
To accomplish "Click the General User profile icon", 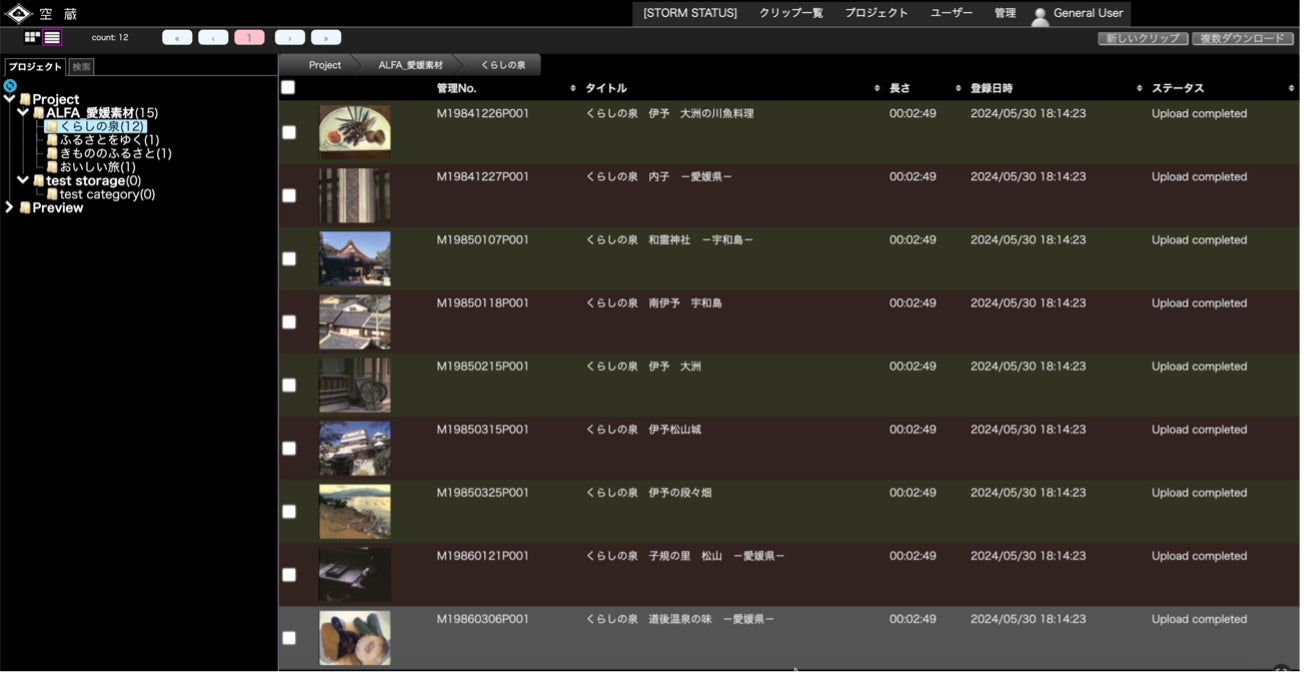I will pyautogui.click(x=1040, y=15).
